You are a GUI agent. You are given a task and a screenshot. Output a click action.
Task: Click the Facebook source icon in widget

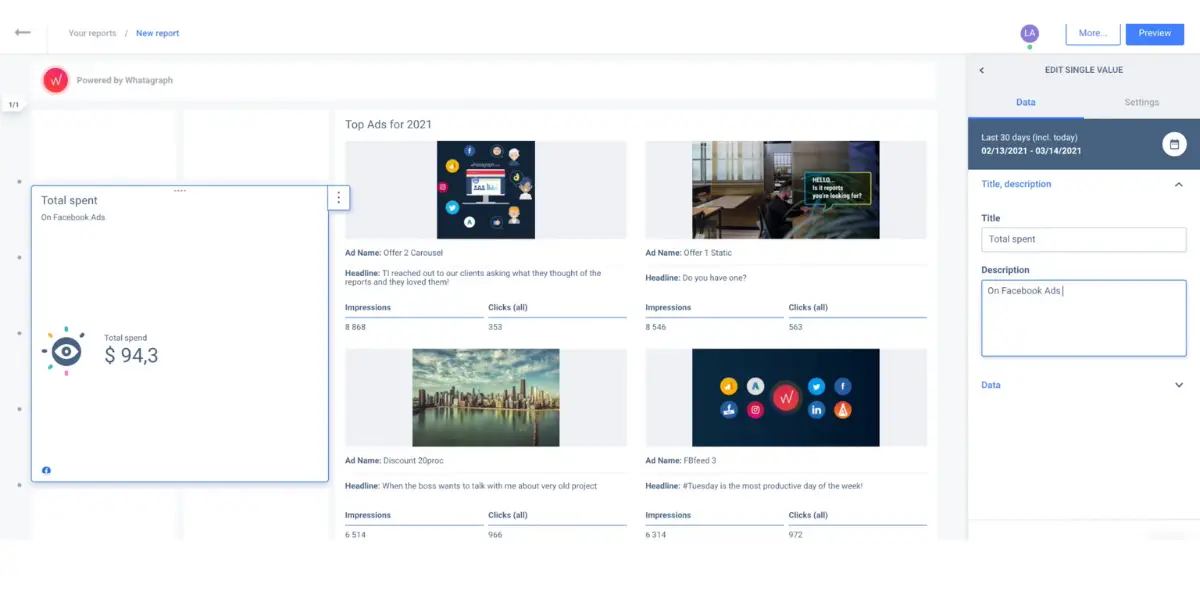tap(46, 470)
